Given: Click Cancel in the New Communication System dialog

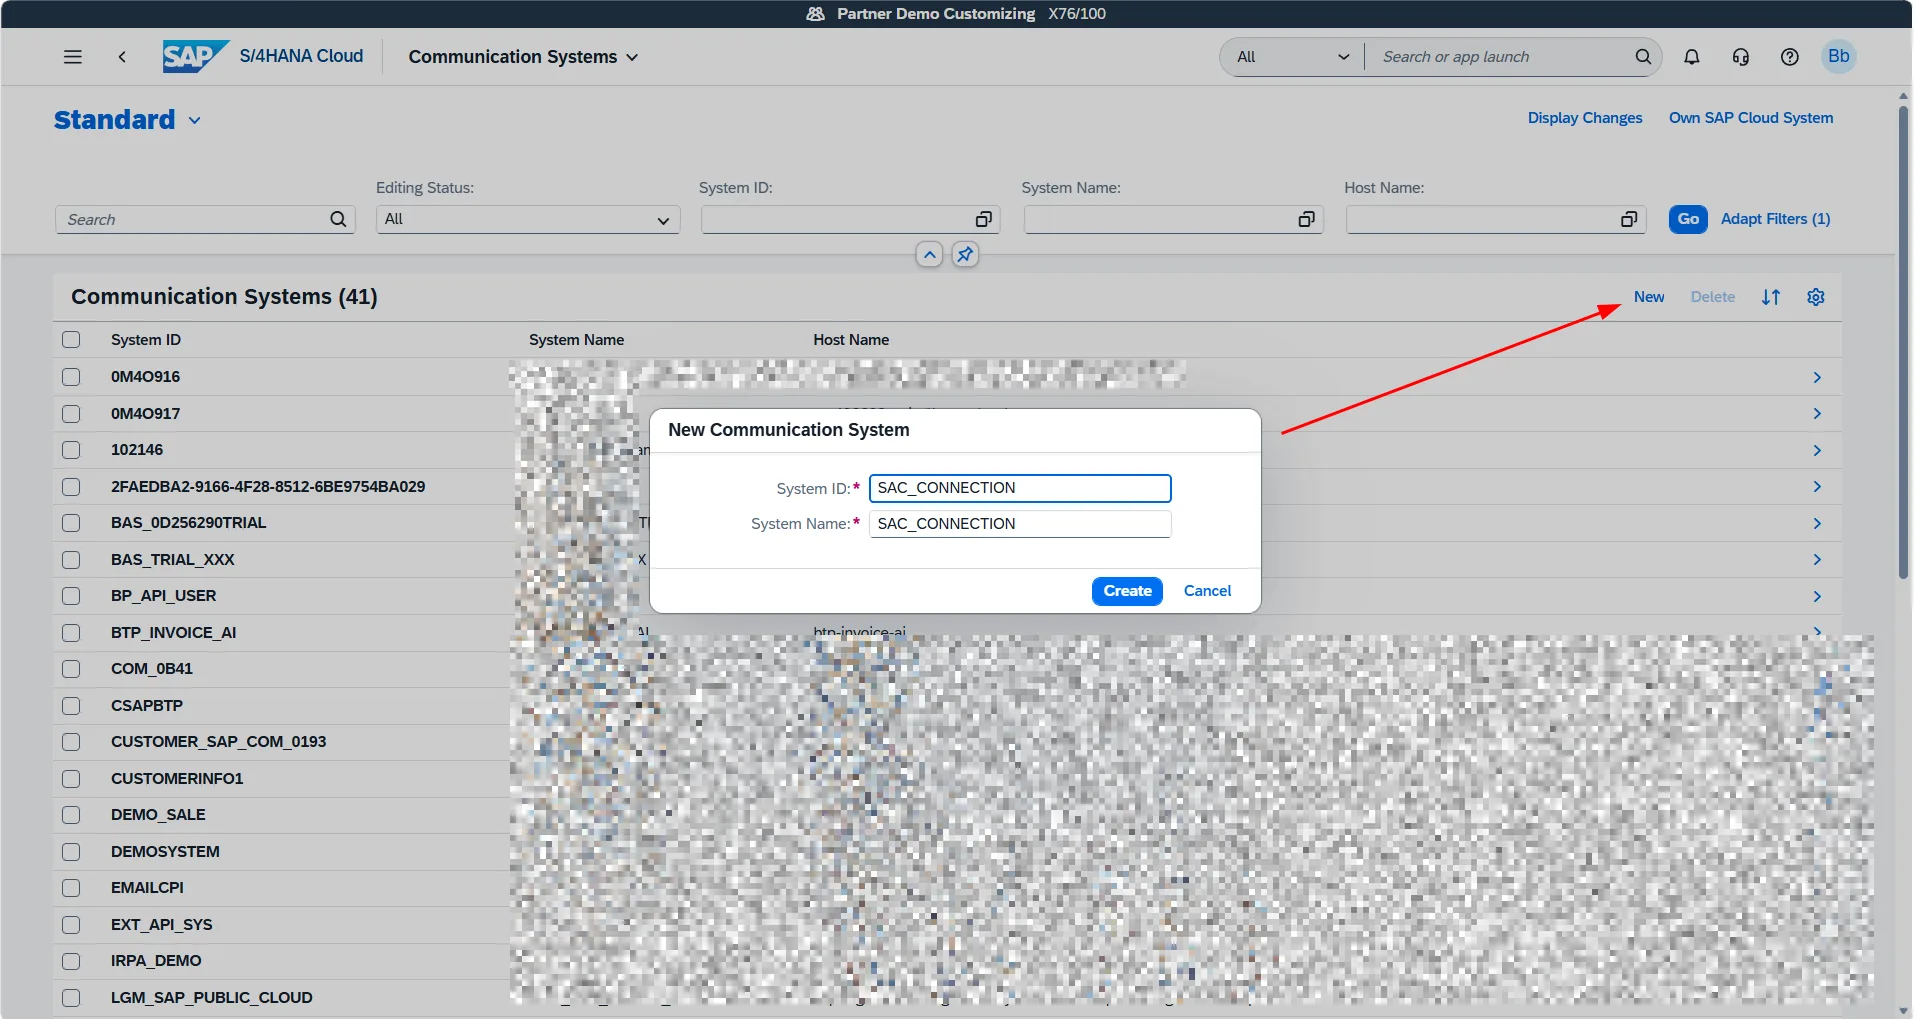Looking at the screenshot, I should [x=1207, y=591].
